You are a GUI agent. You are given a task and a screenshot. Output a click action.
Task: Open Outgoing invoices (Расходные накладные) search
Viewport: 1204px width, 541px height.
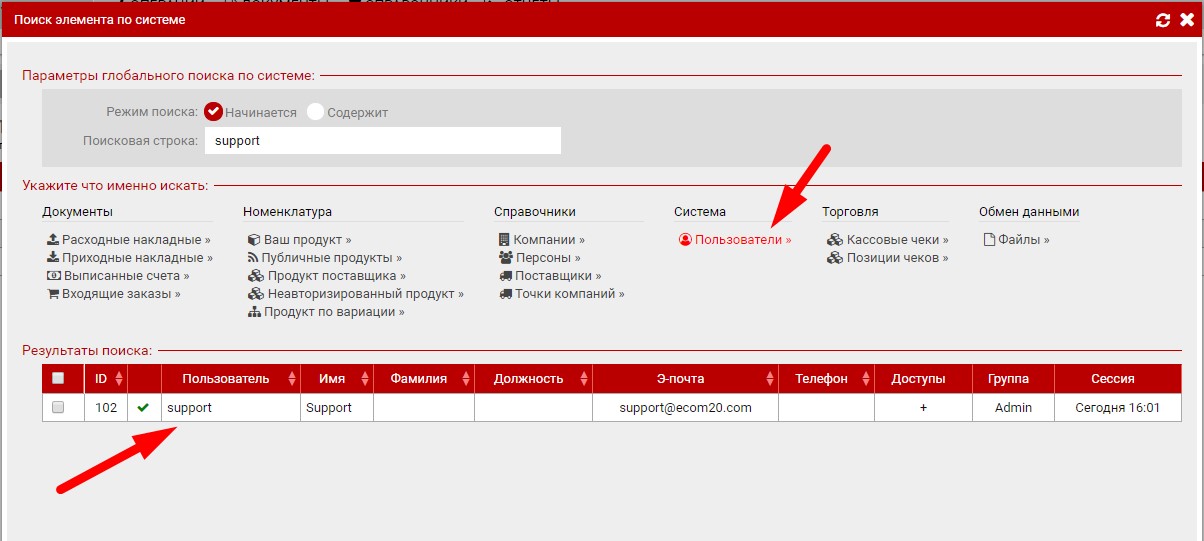[129, 240]
